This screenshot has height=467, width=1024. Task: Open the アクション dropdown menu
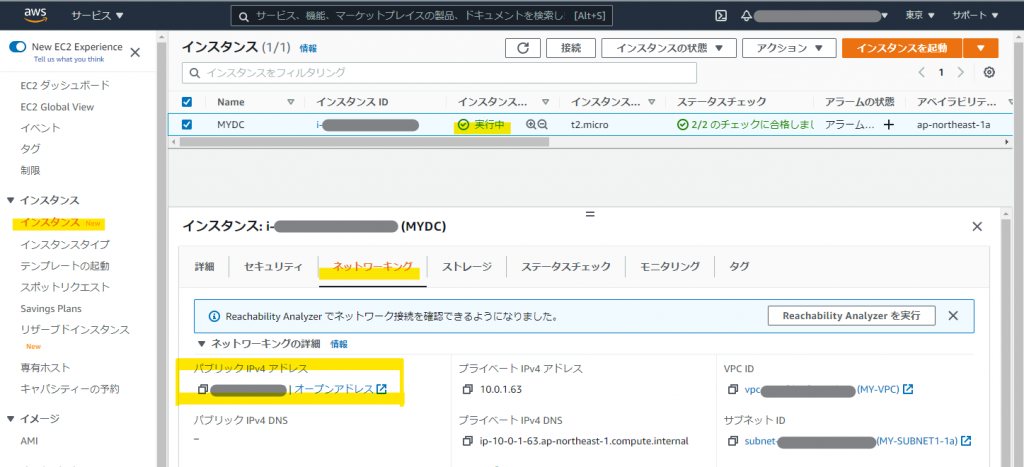click(x=789, y=48)
